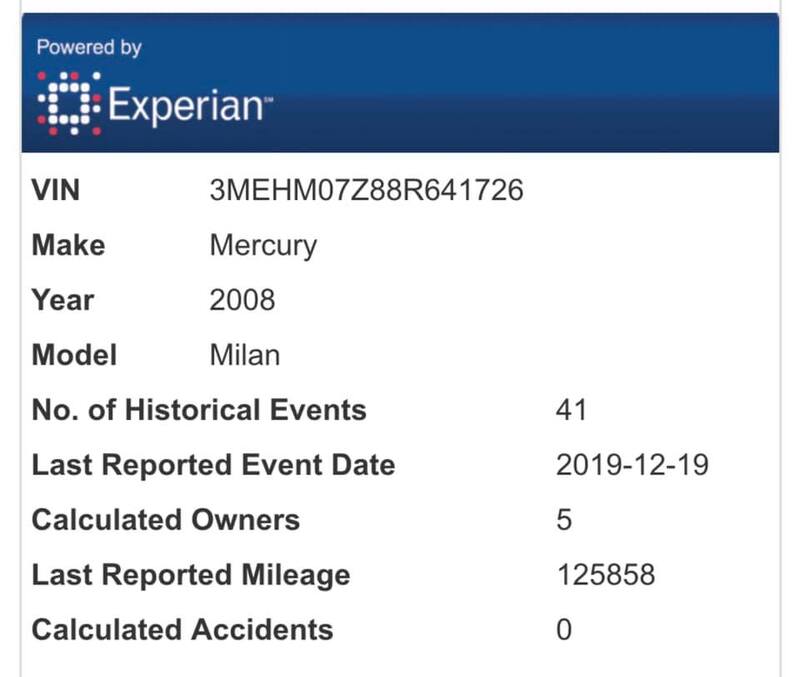Click the VIN field label
The image size is (800, 677).
point(56,190)
